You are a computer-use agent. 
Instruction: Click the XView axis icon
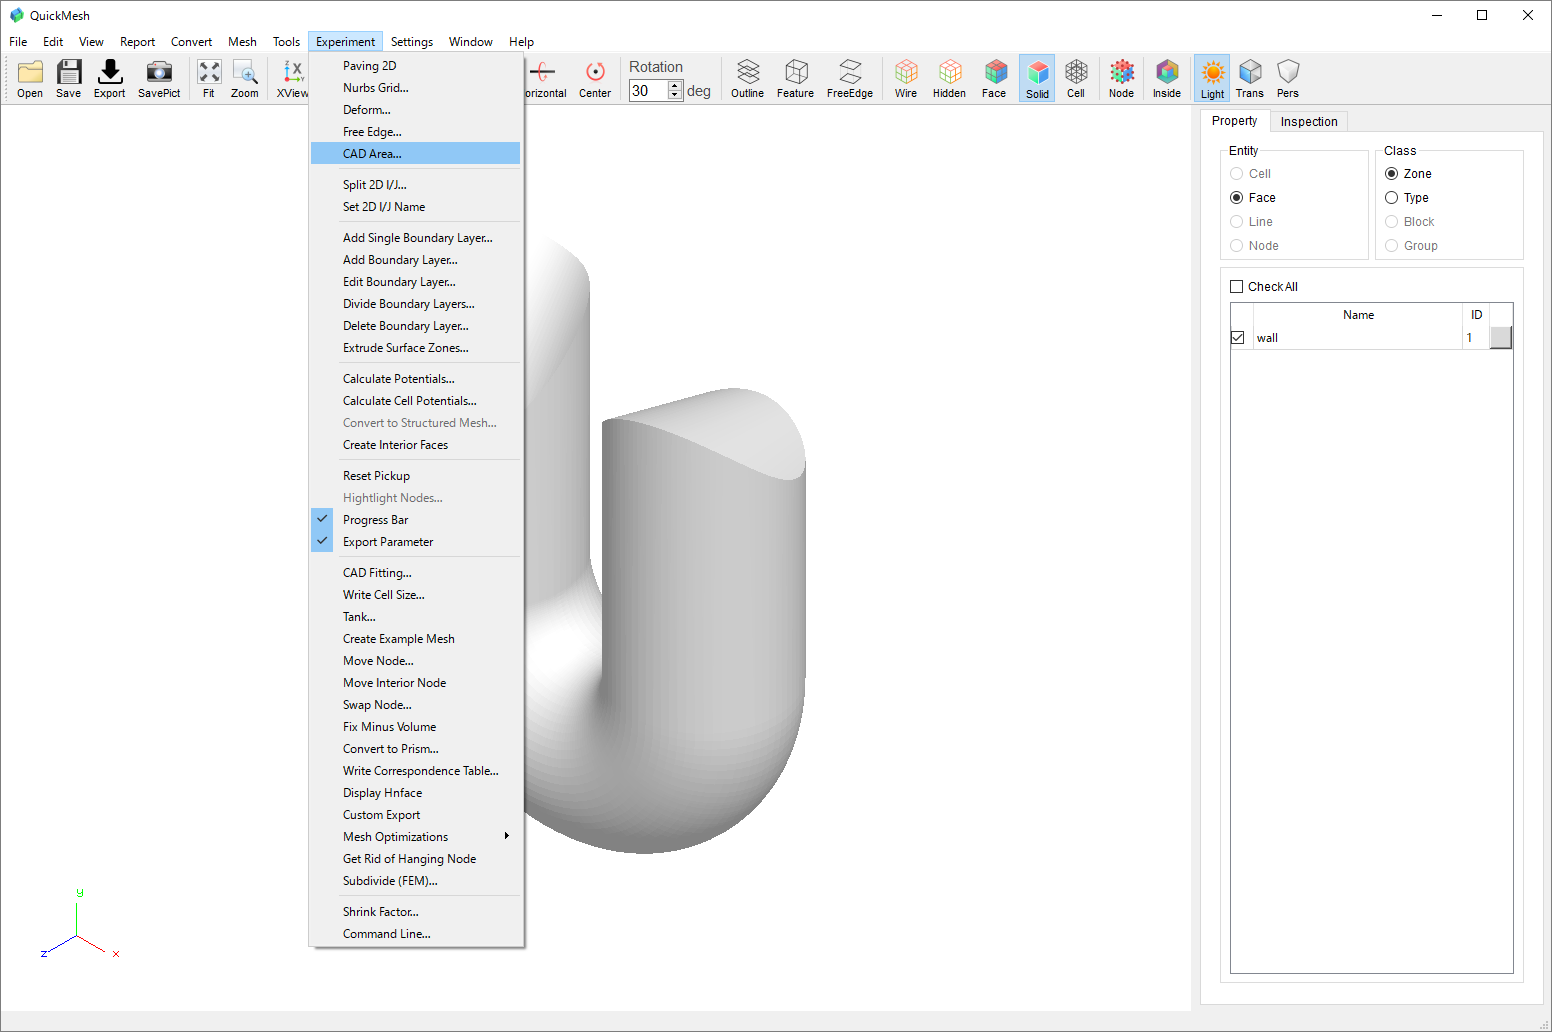(x=292, y=78)
